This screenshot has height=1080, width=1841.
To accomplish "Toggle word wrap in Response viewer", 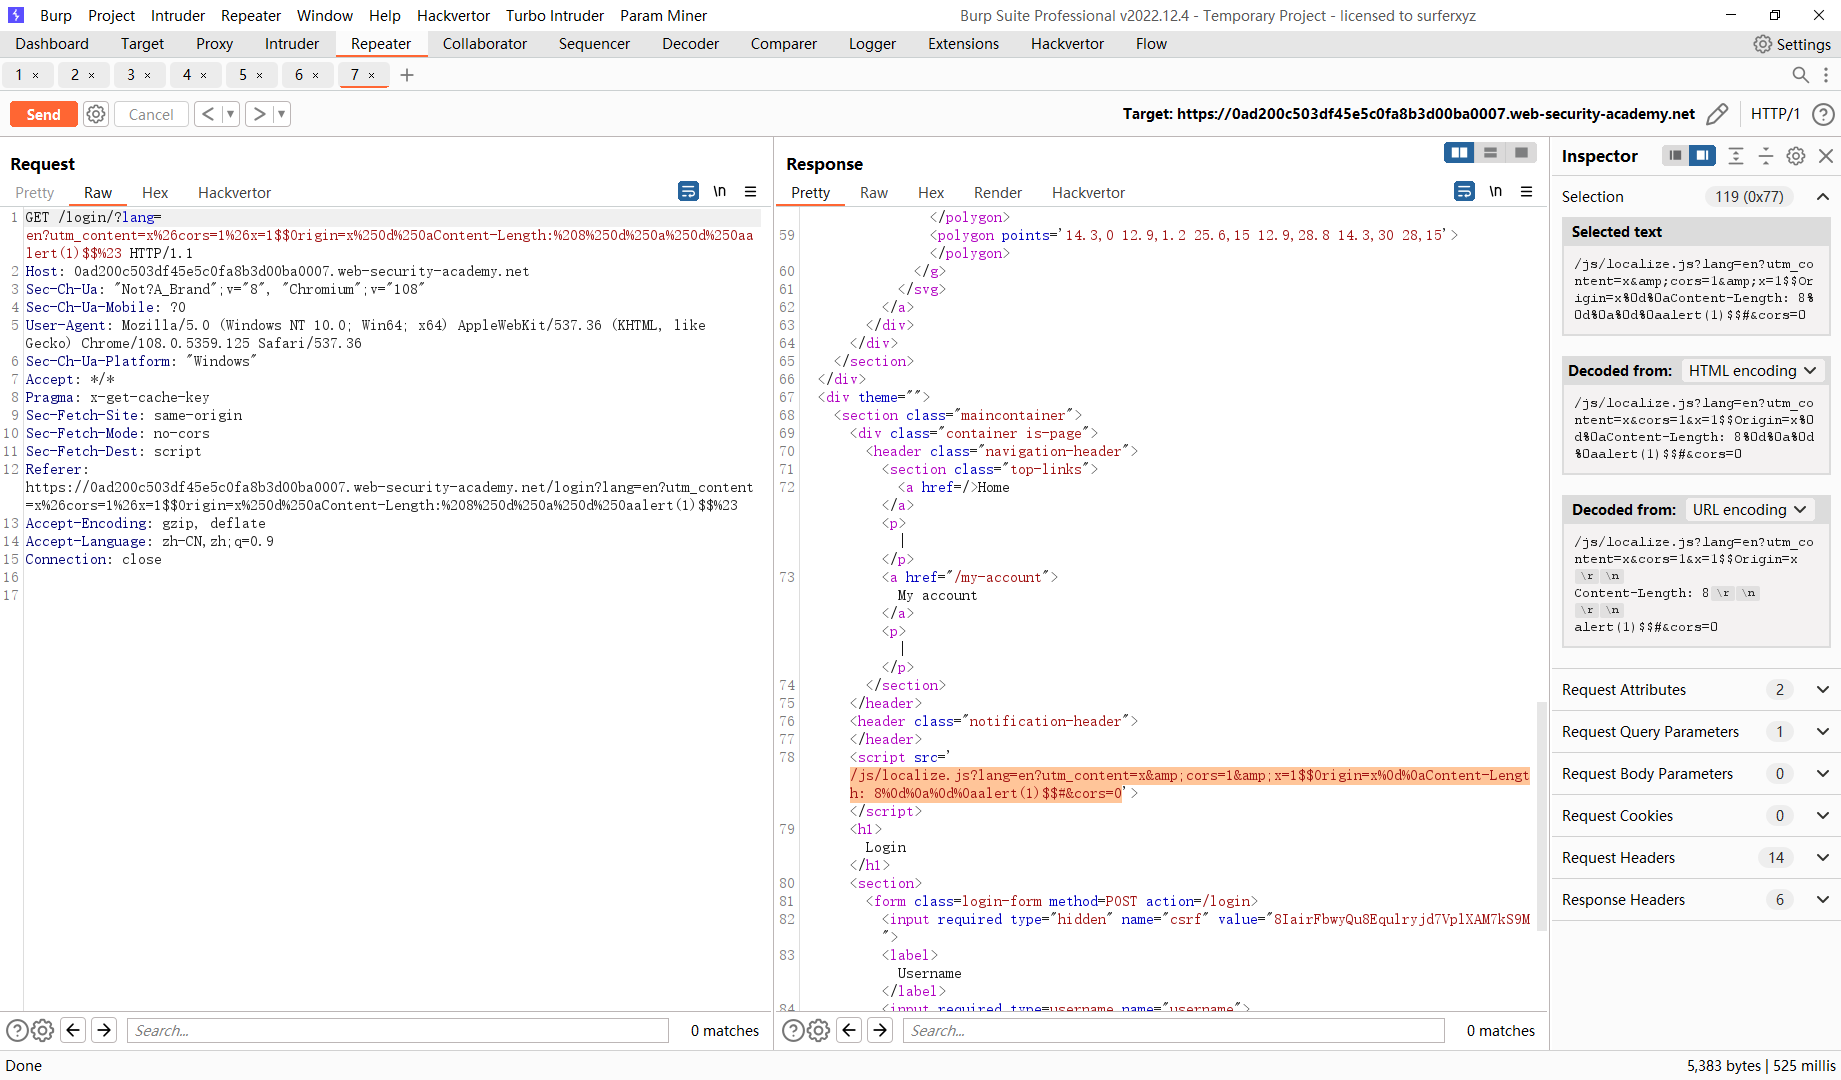I will click(x=1464, y=191).
